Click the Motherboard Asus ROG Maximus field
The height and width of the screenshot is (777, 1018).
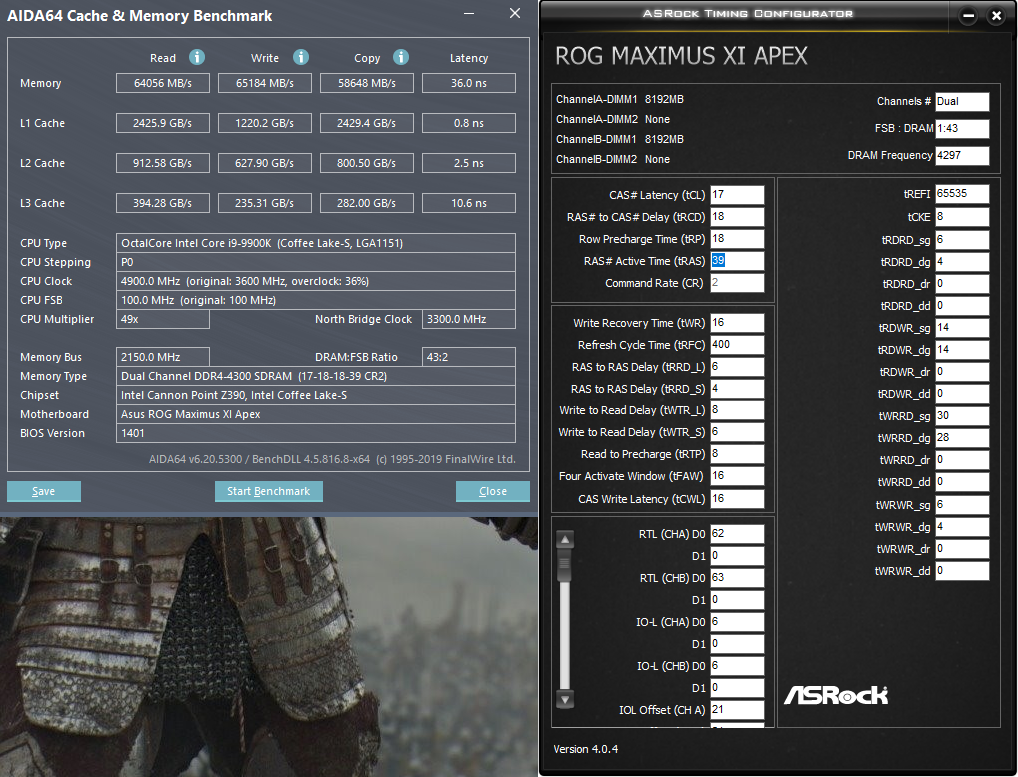(x=316, y=414)
